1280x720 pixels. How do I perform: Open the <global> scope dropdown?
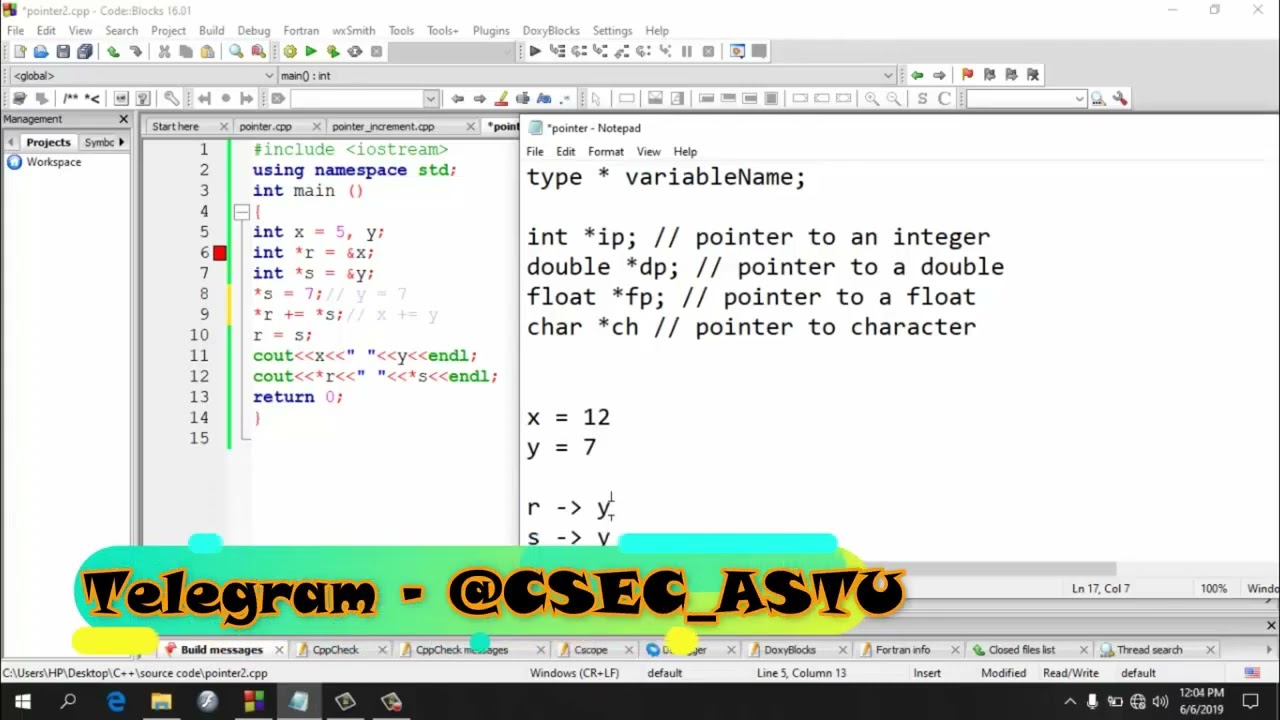tap(269, 76)
